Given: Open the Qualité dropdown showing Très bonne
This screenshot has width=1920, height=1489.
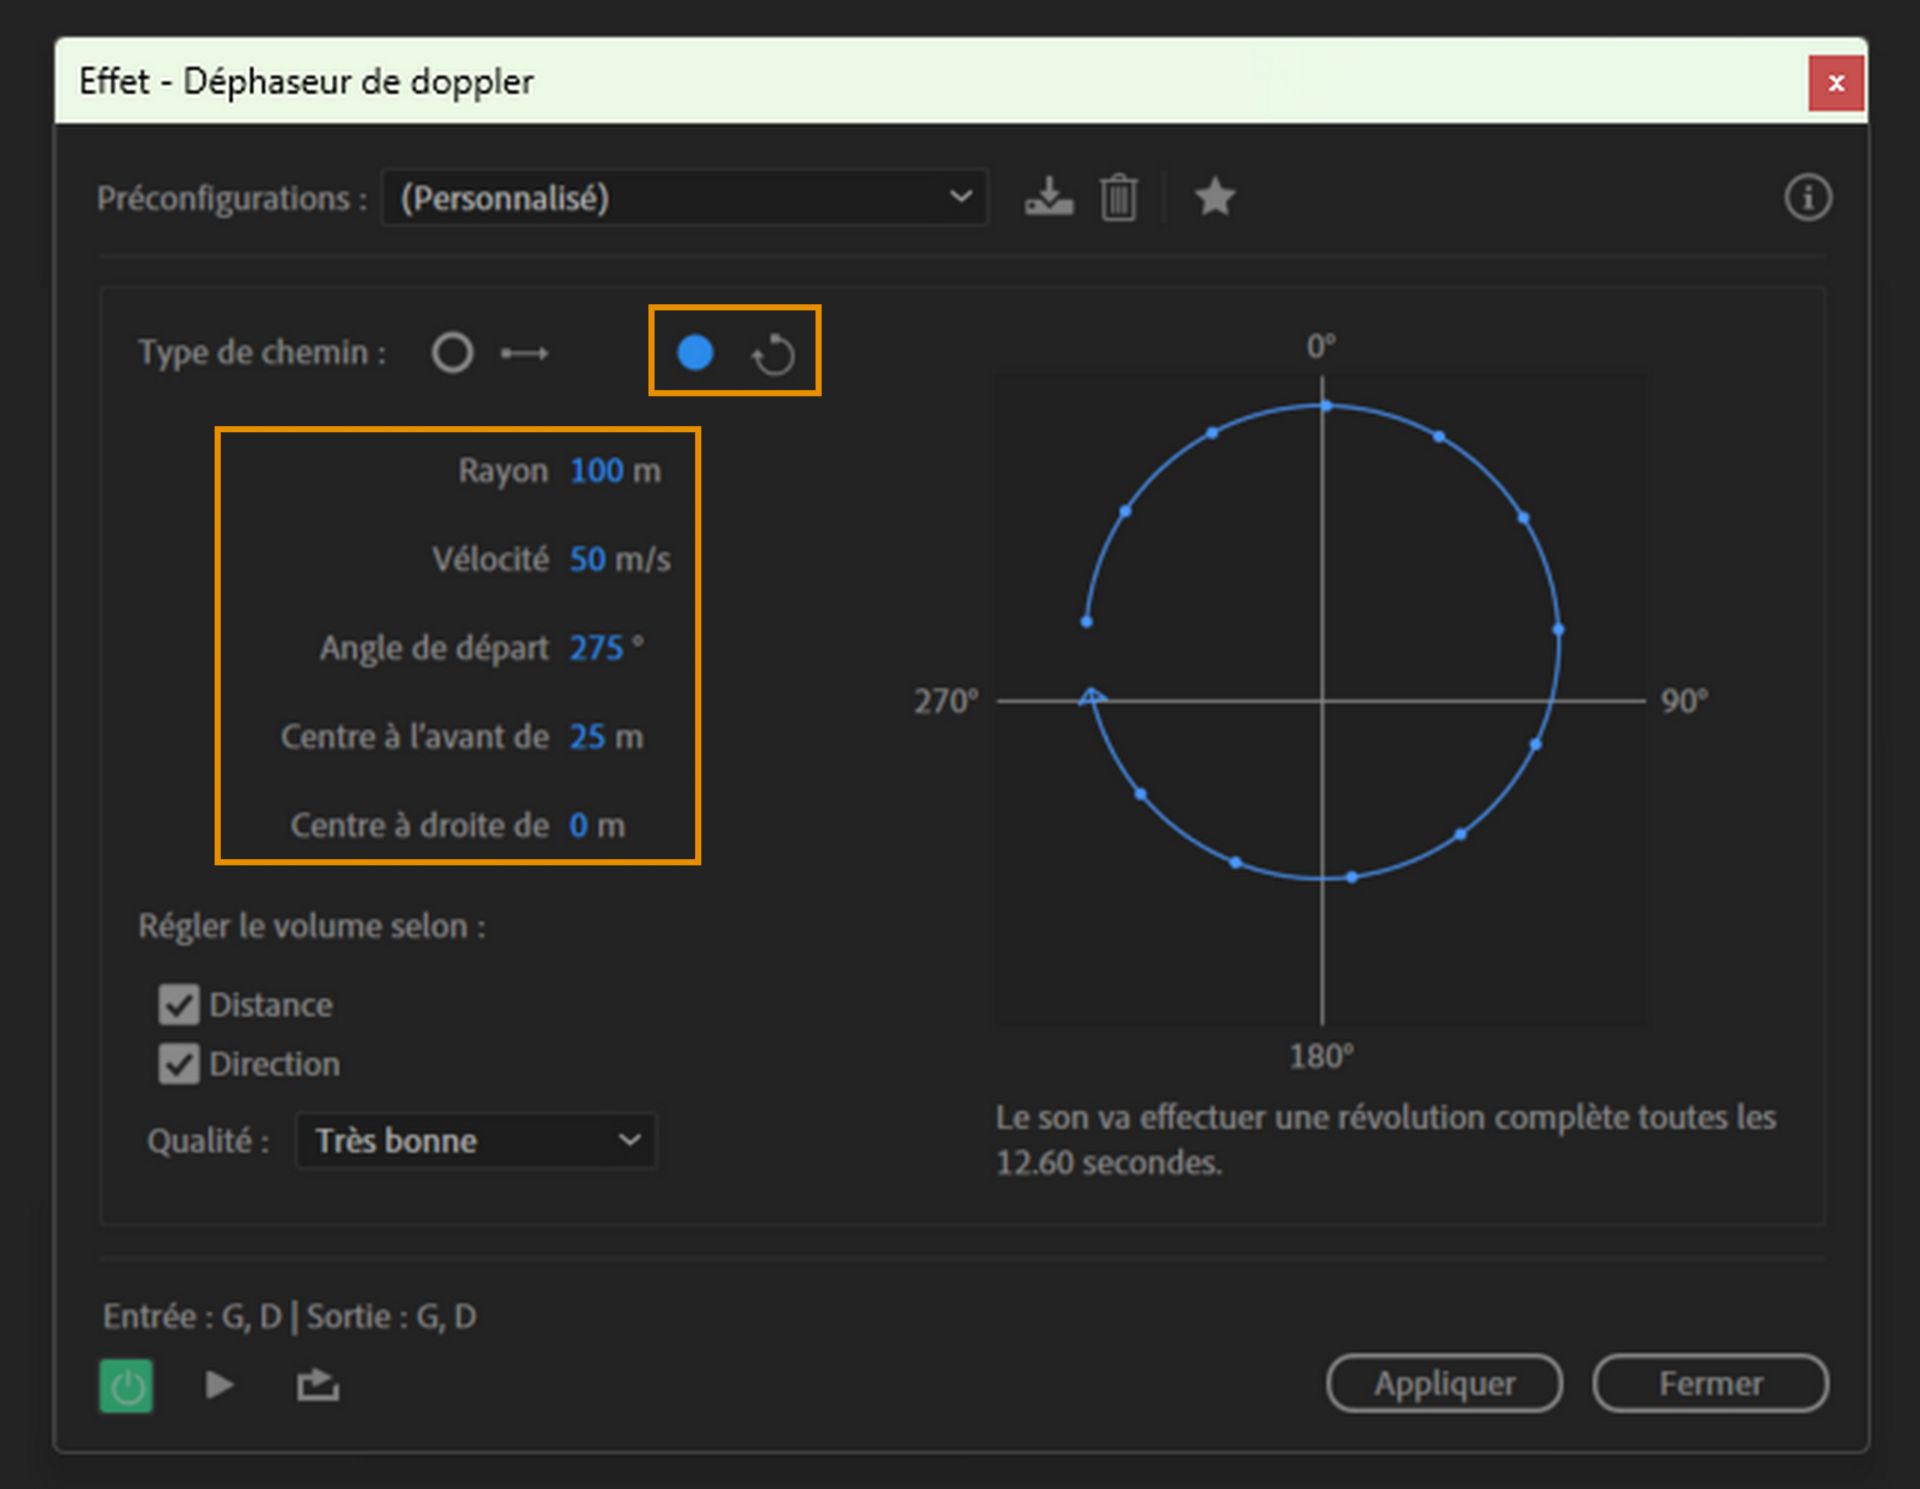Looking at the screenshot, I should click(476, 1140).
